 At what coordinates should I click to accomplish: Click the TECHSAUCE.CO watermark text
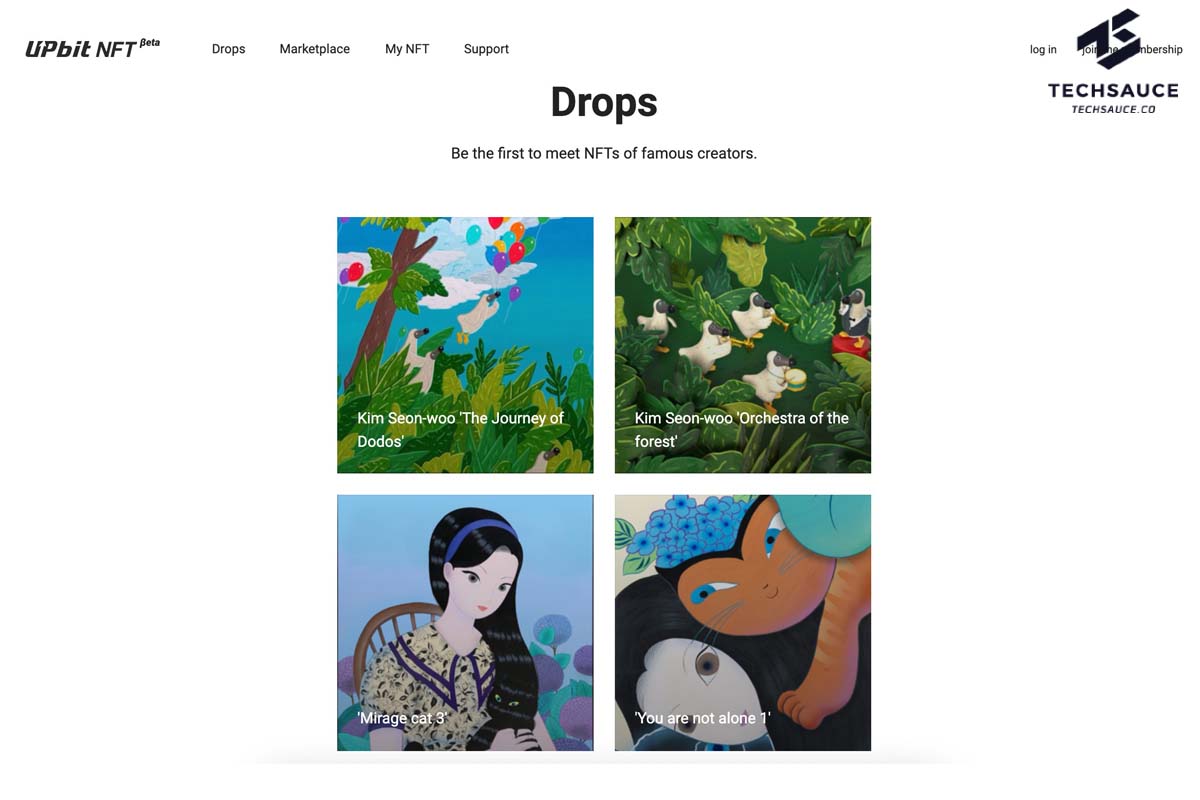tap(1113, 109)
